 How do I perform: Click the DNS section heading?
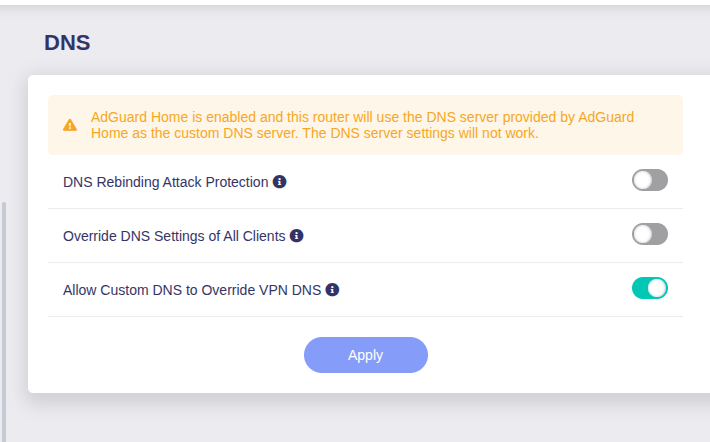pyautogui.click(x=67, y=43)
